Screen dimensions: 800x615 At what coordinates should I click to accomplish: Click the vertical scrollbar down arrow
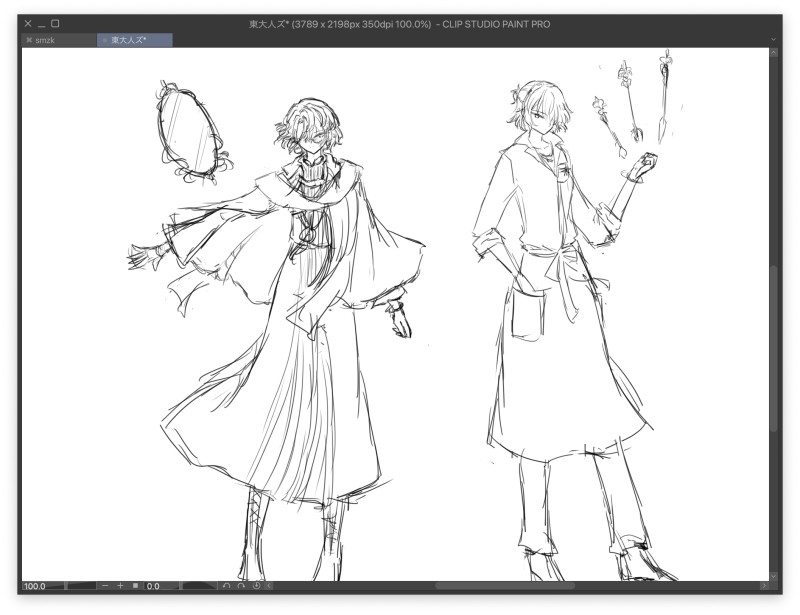773,576
